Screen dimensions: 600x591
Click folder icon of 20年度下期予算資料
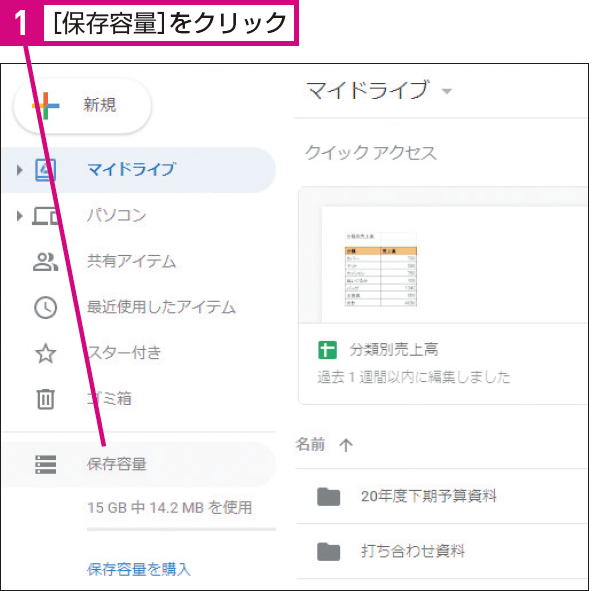pos(328,497)
